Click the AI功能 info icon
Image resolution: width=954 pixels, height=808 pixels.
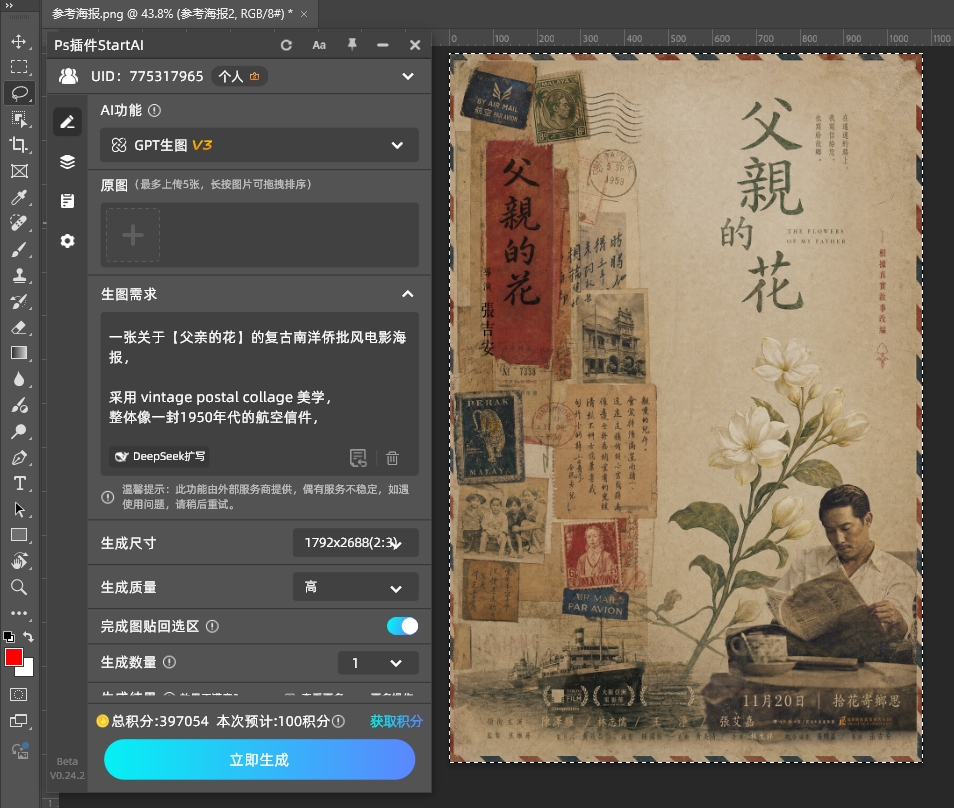point(155,111)
